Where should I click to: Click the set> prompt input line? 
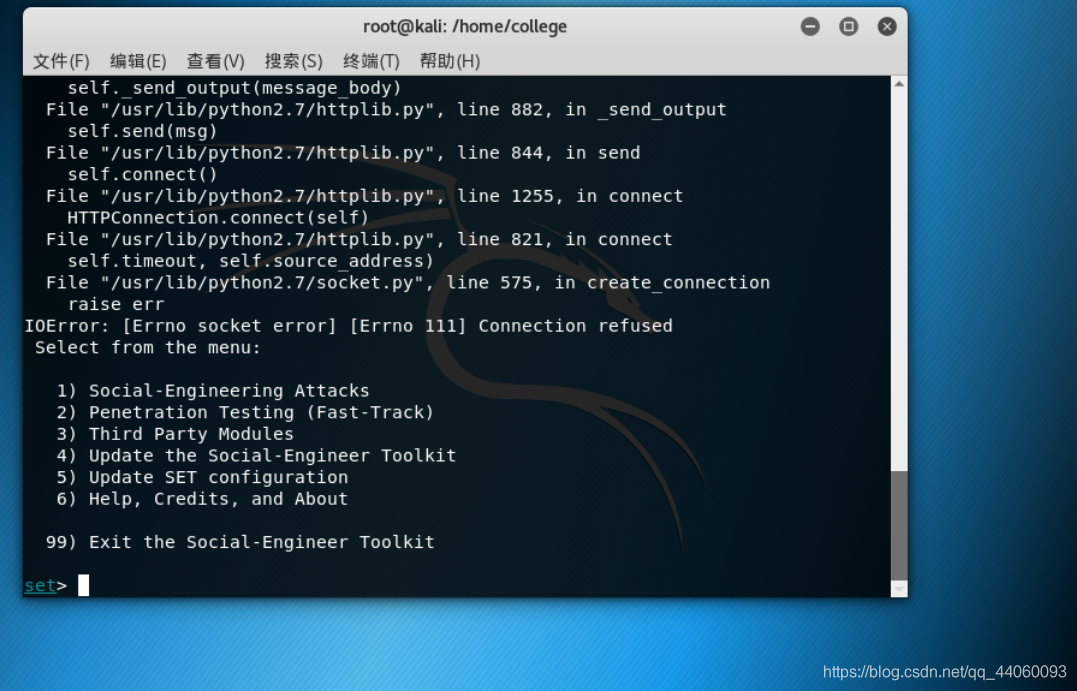[x=457, y=585]
